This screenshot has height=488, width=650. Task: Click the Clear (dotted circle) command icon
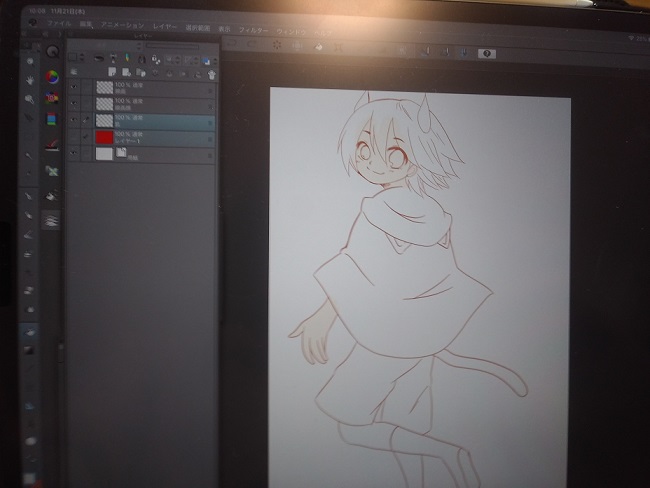[276, 45]
